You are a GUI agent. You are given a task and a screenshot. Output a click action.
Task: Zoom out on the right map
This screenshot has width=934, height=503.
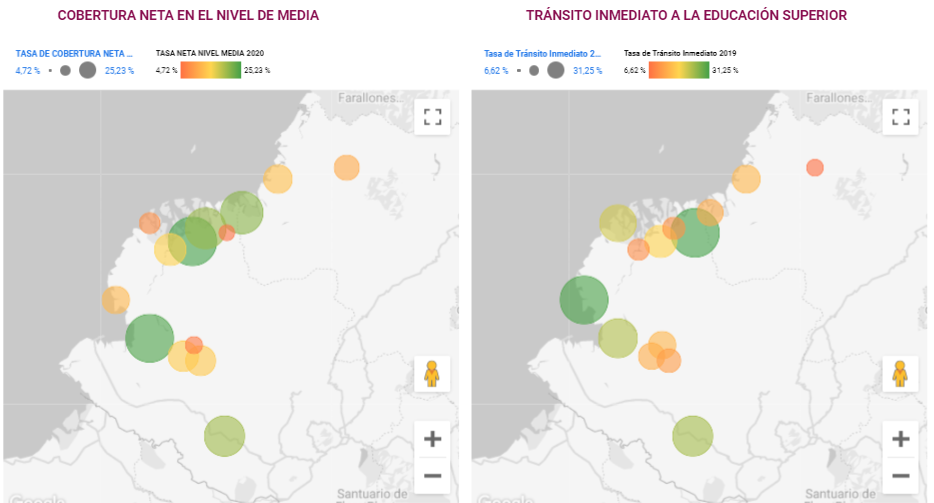click(x=900, y=474)
